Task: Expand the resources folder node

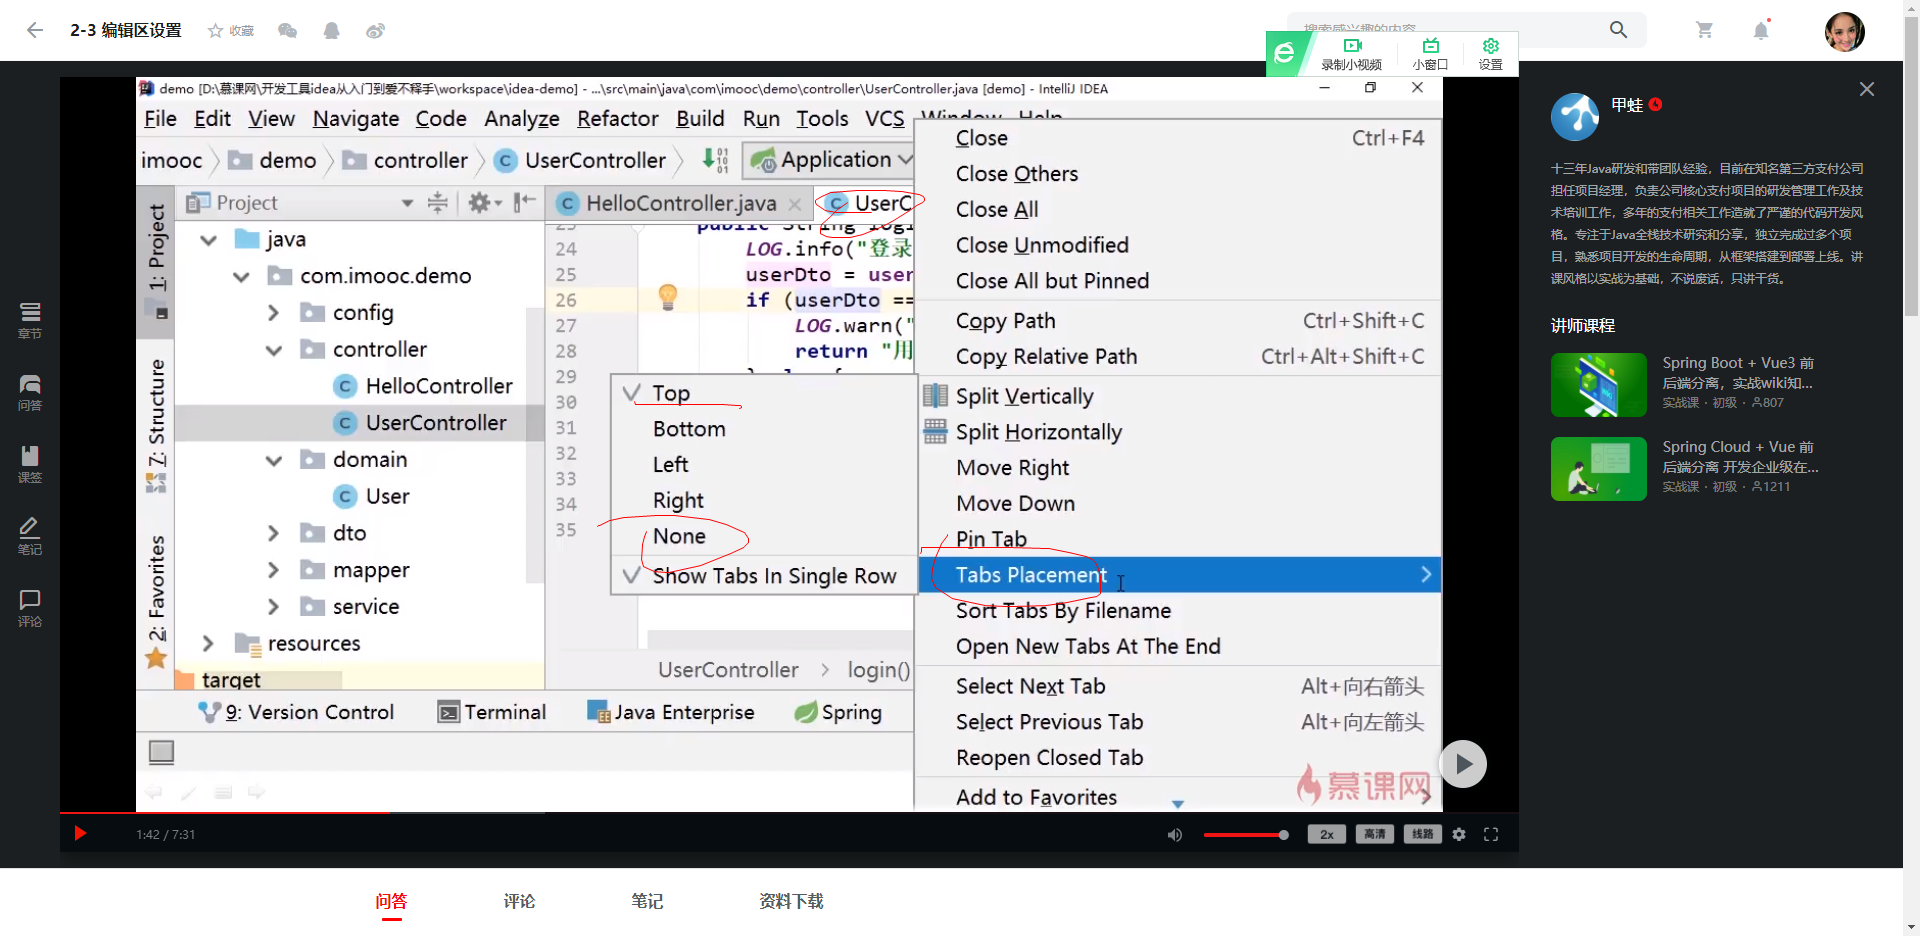Action: (x=208, y=643)
